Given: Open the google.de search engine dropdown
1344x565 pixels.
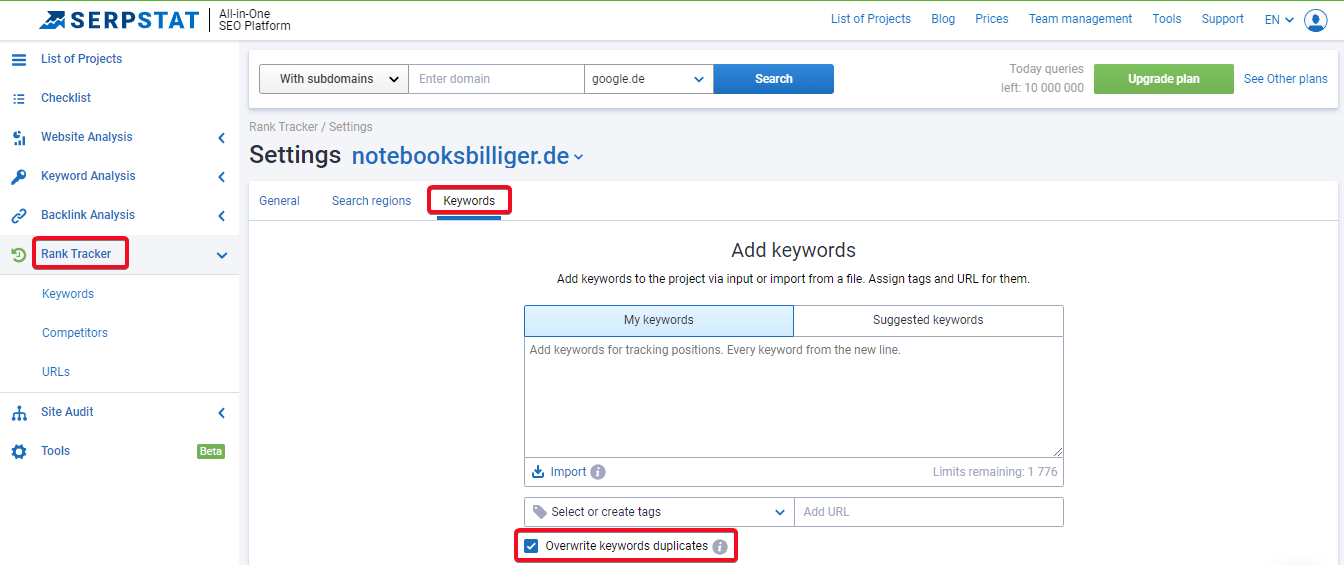Looking at the screenshot, I should (649, 79).
